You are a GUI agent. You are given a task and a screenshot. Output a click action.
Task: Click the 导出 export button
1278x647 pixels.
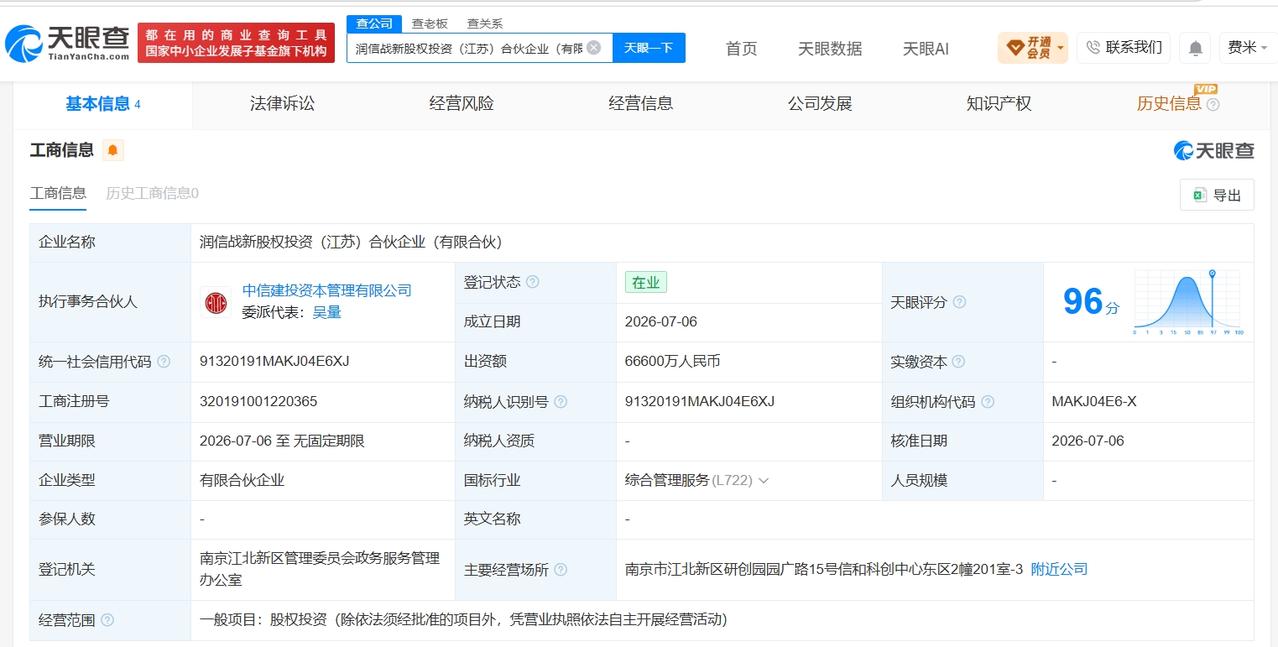click(1217, 195)
